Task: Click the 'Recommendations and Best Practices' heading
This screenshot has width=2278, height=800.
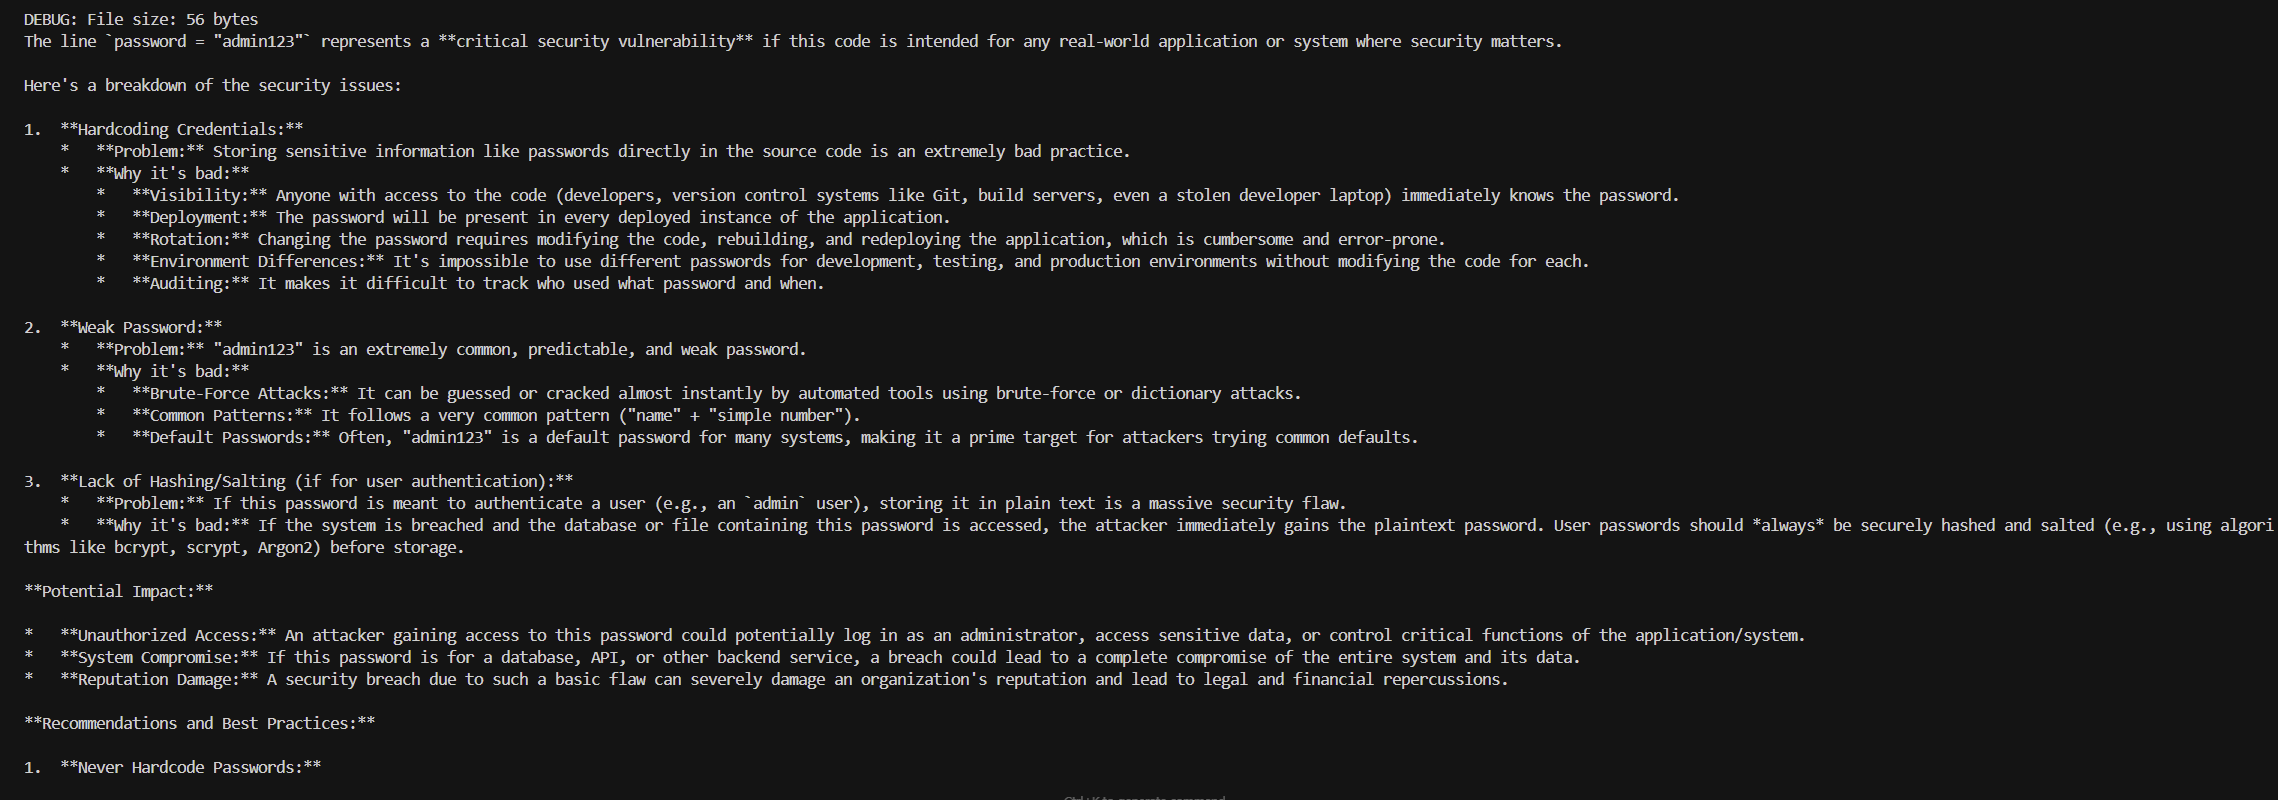Action: tap(199, 723)
